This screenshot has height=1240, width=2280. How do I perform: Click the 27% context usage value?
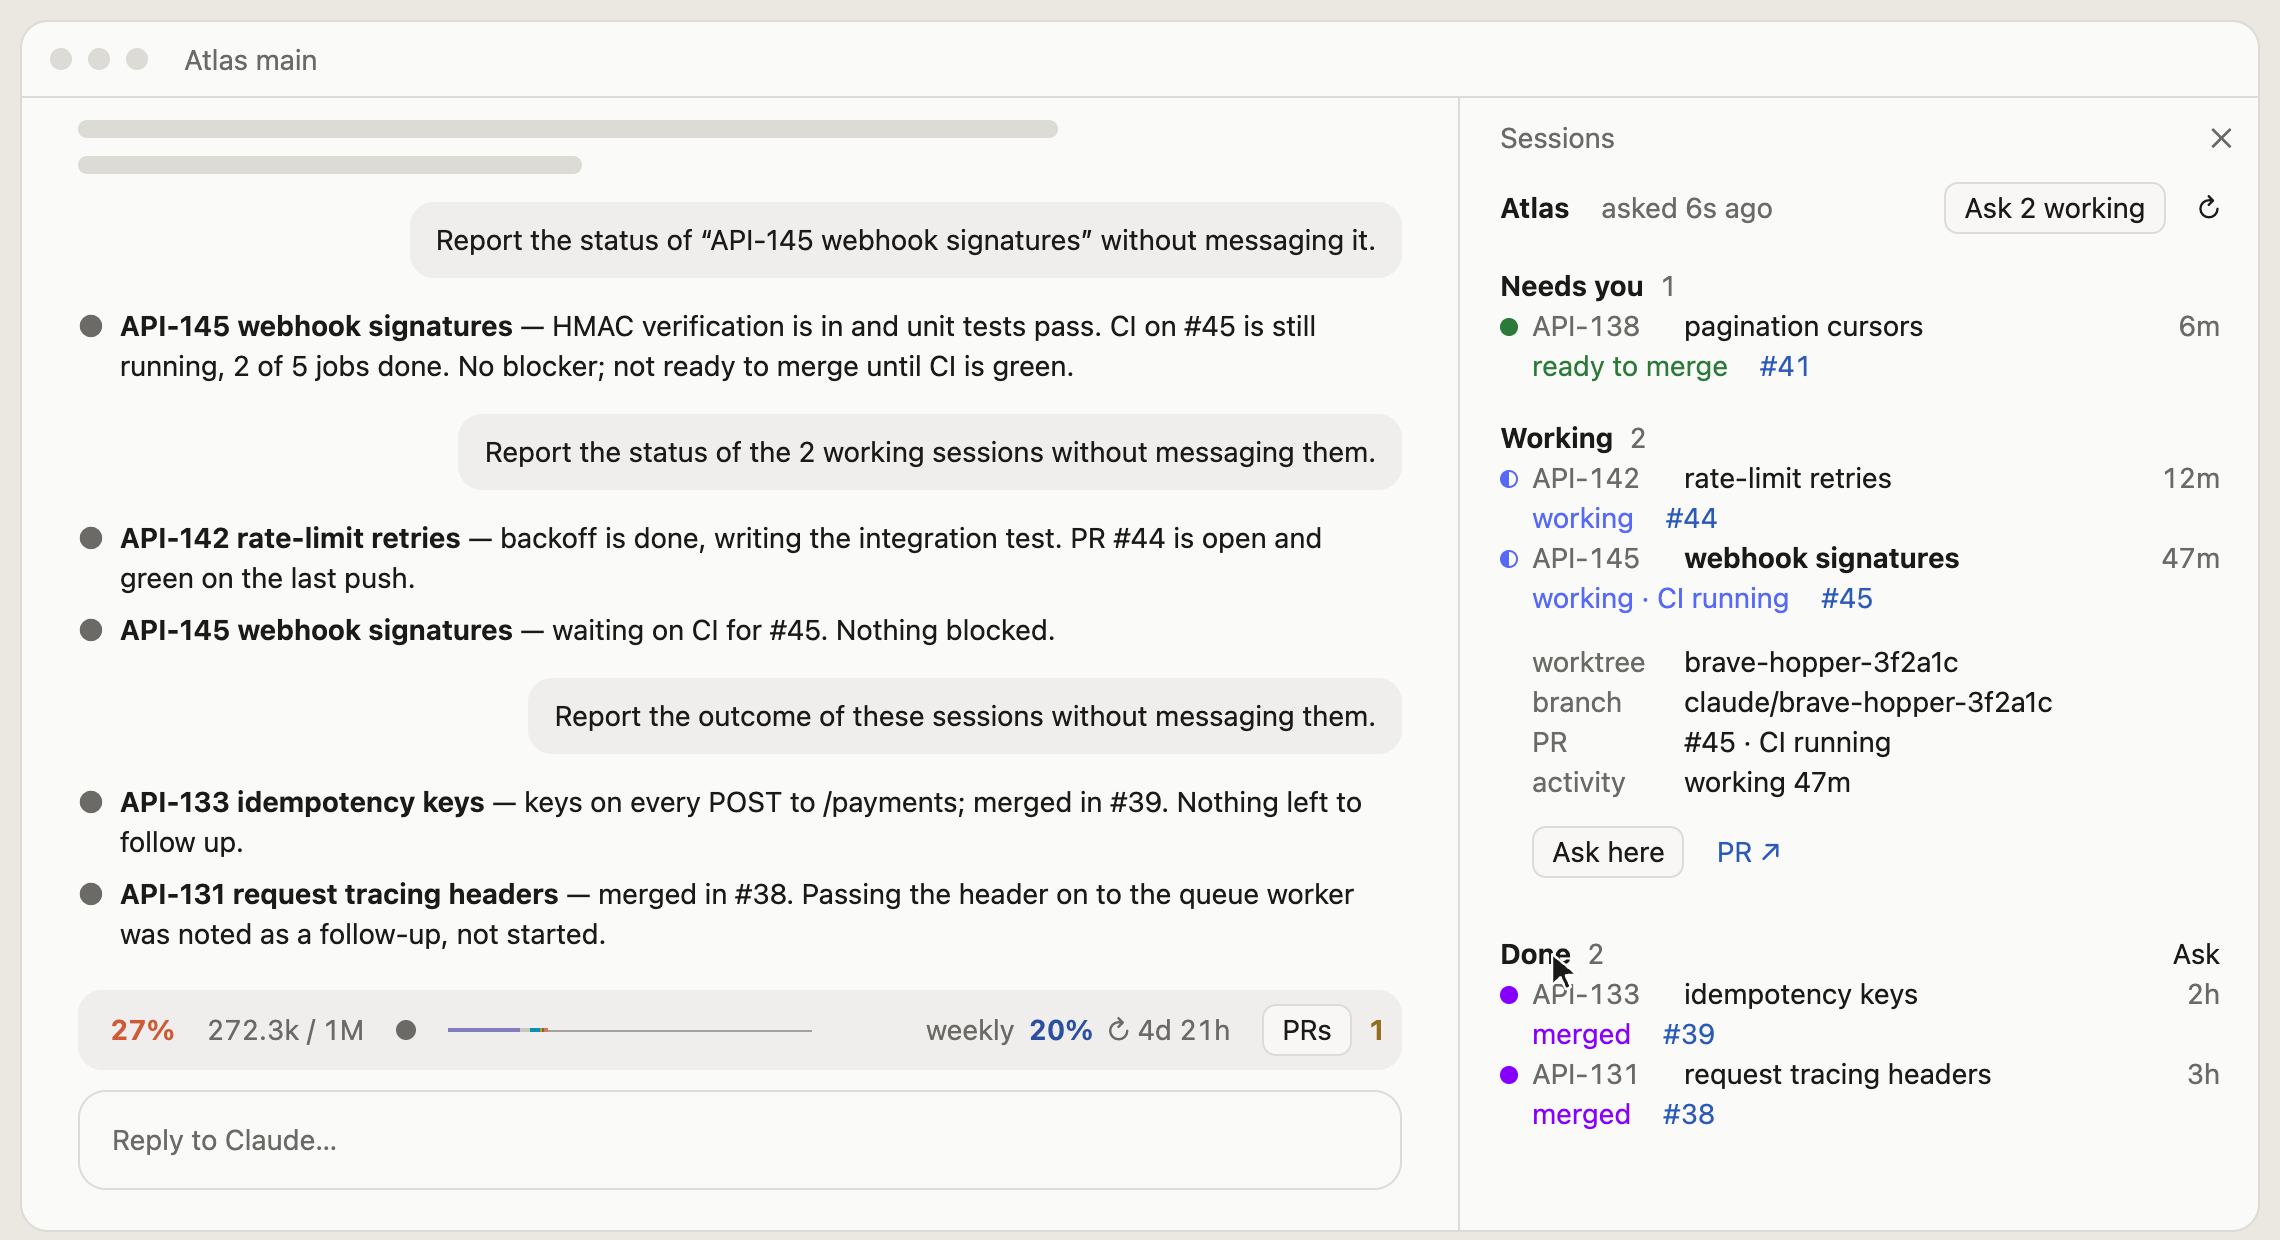tap(142, 1030)
